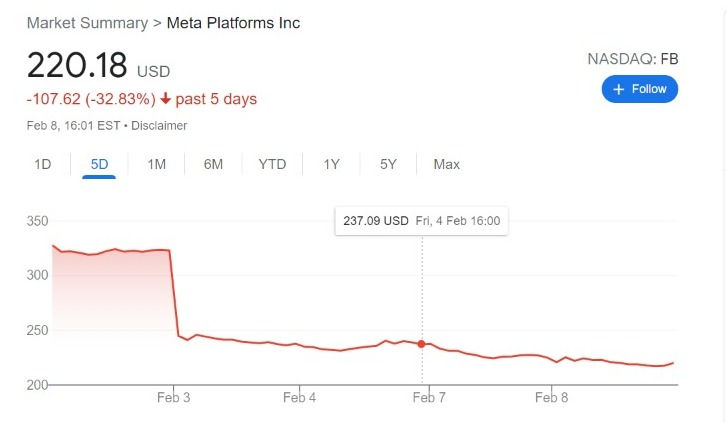The image size is (727, 423).
Task: Open the YTD range tab
Action: (x=272, y=164)
